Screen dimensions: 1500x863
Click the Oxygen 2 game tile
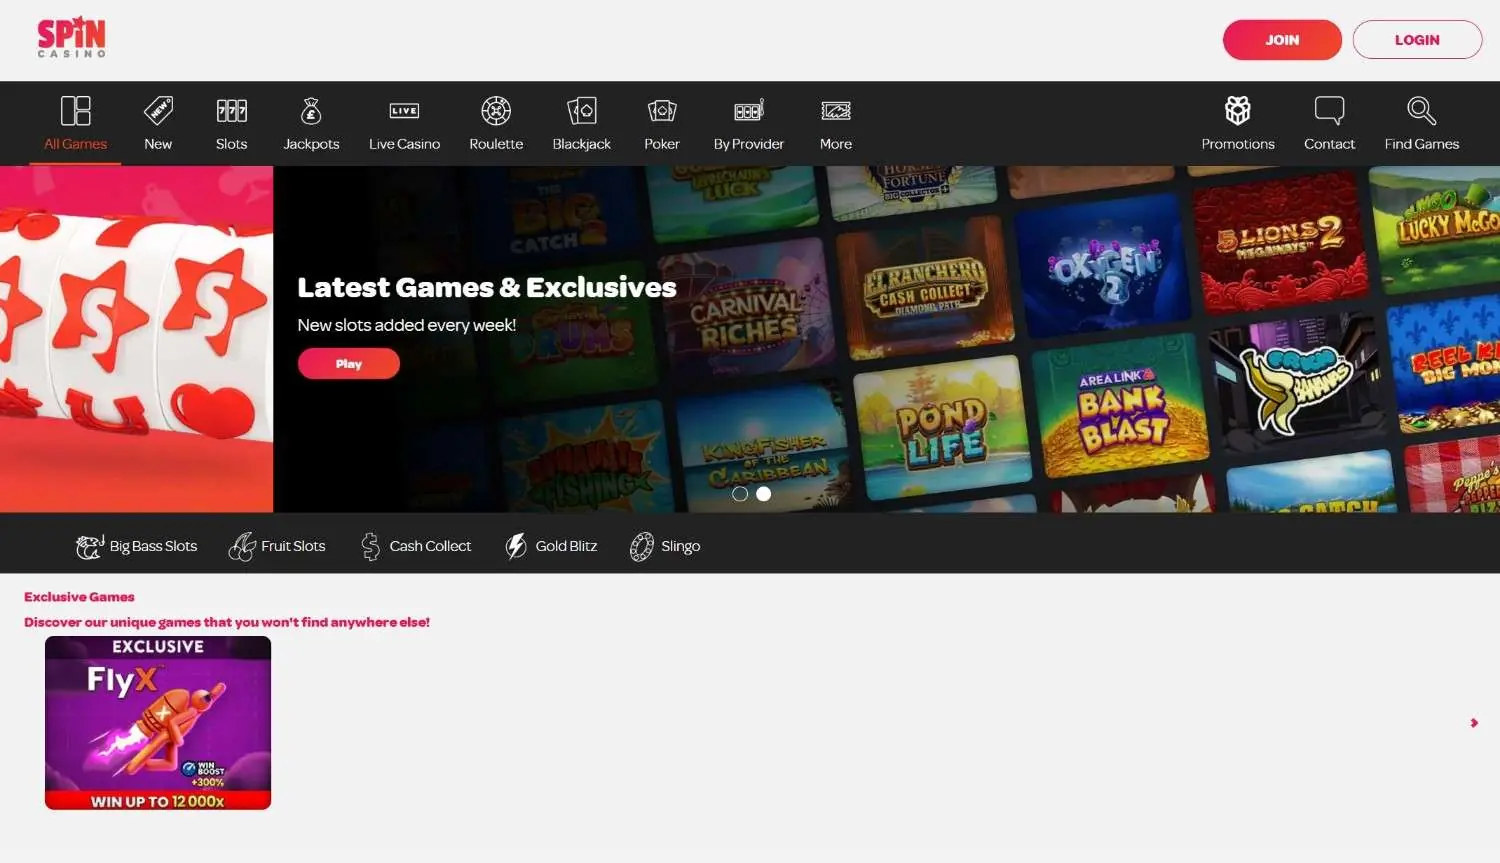pyautogui.click(x=1102, y=268)
